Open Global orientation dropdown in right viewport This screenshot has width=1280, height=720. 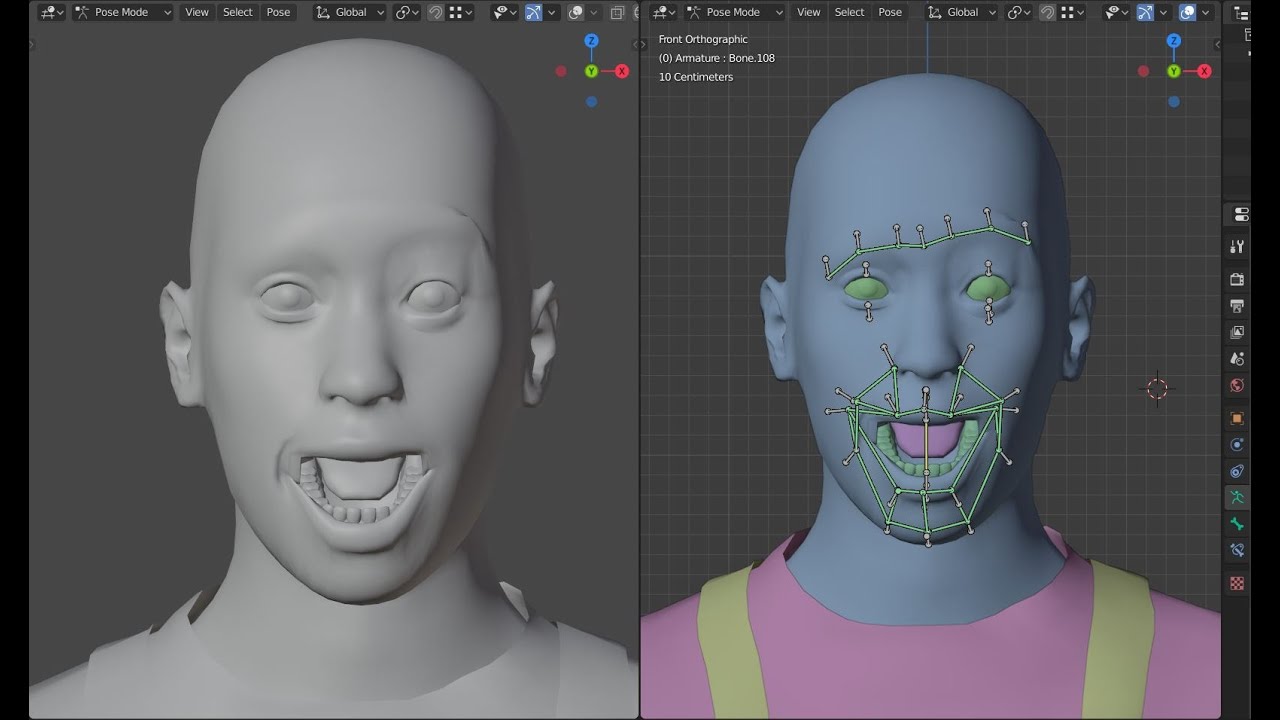(962, 12)
